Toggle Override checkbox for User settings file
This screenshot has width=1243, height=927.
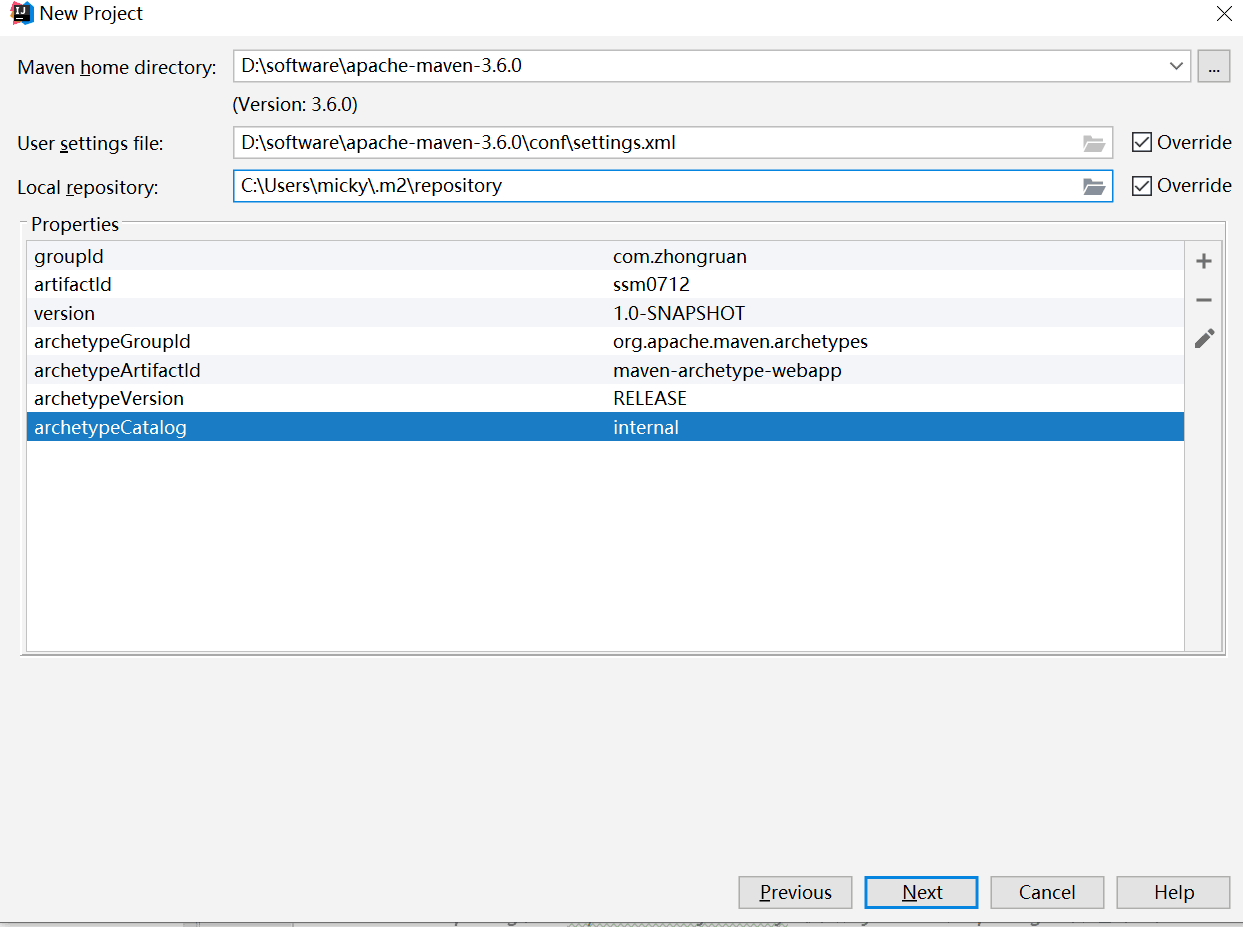pyautogui.click(x=1141, y=142)
